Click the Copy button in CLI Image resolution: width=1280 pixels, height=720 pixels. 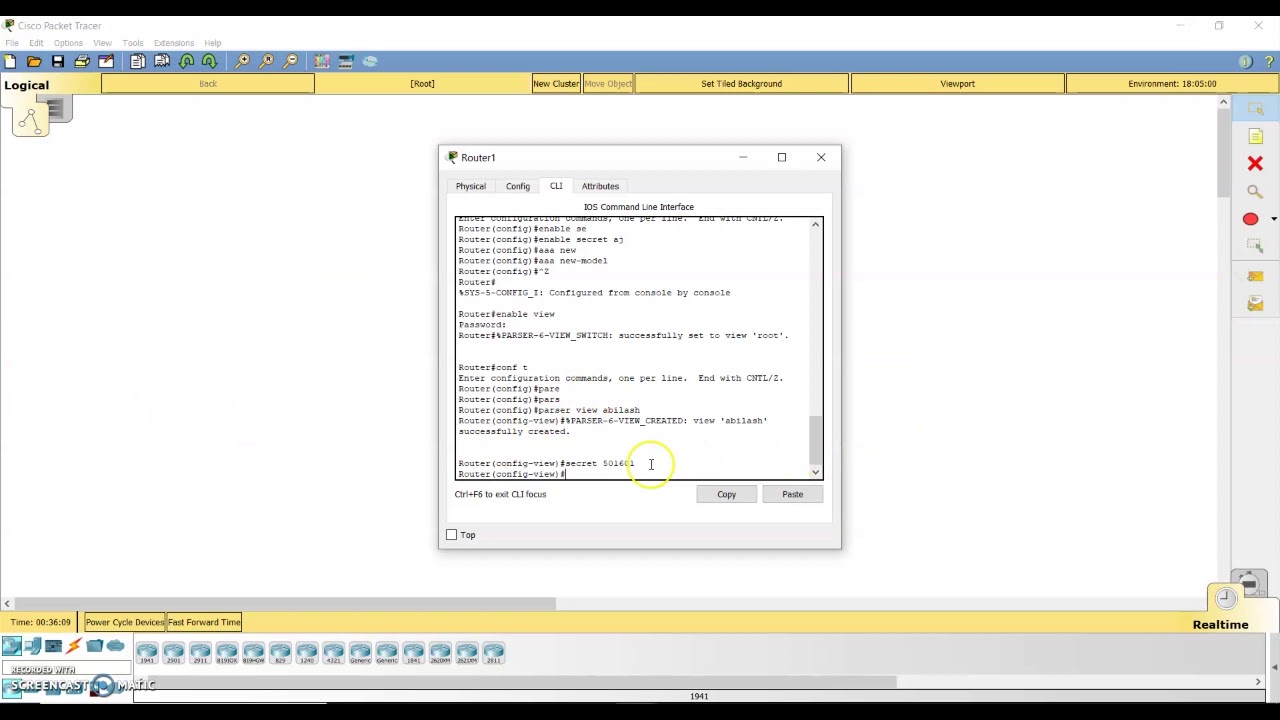(726, 494)
